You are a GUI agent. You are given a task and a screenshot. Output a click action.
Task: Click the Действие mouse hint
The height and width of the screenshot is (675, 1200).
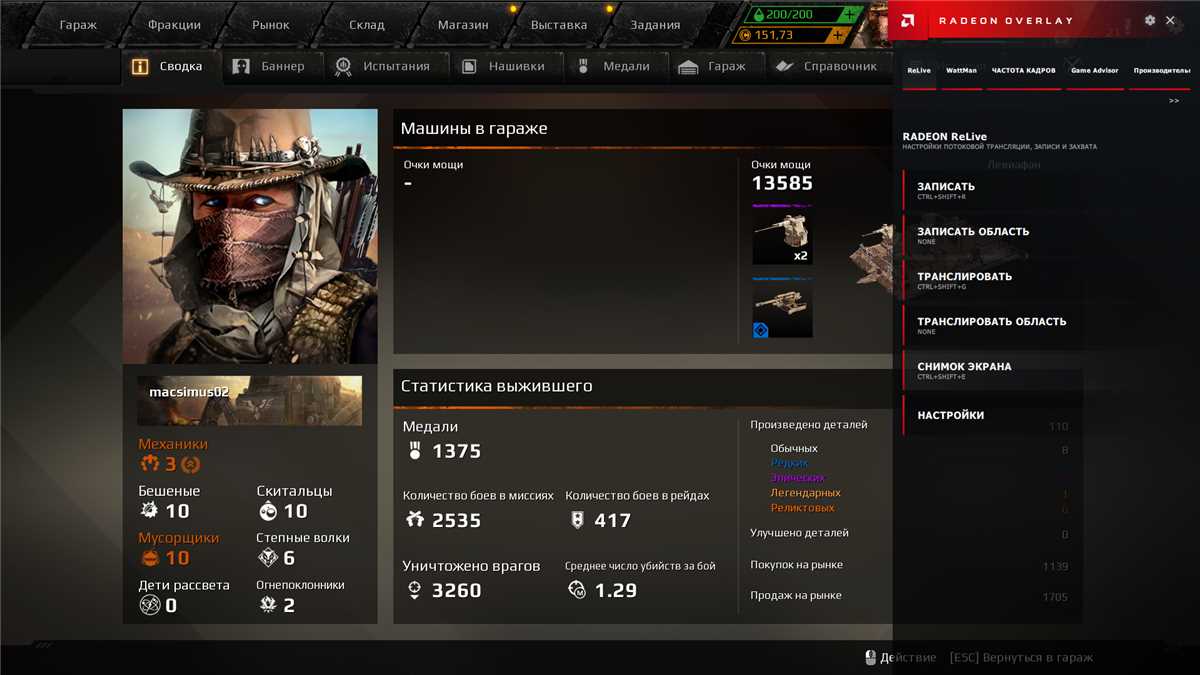click(x=900, y=657)
